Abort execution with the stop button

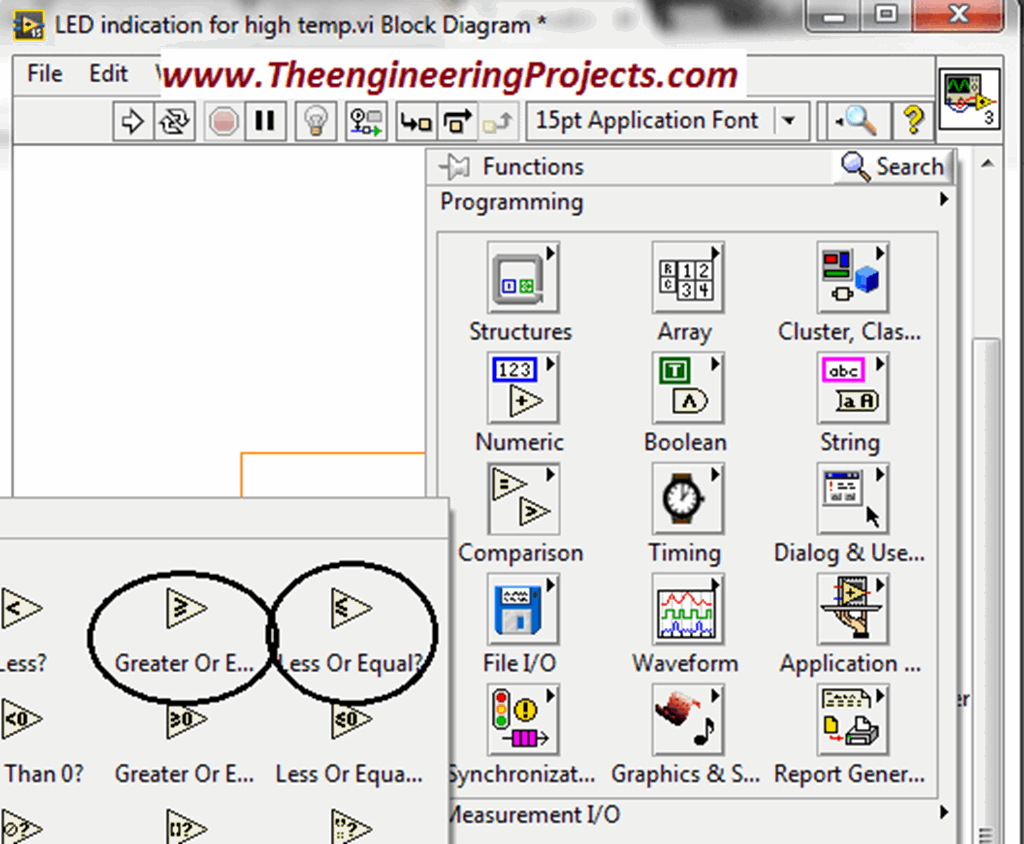pyautogui.click(x=222, y=120)
